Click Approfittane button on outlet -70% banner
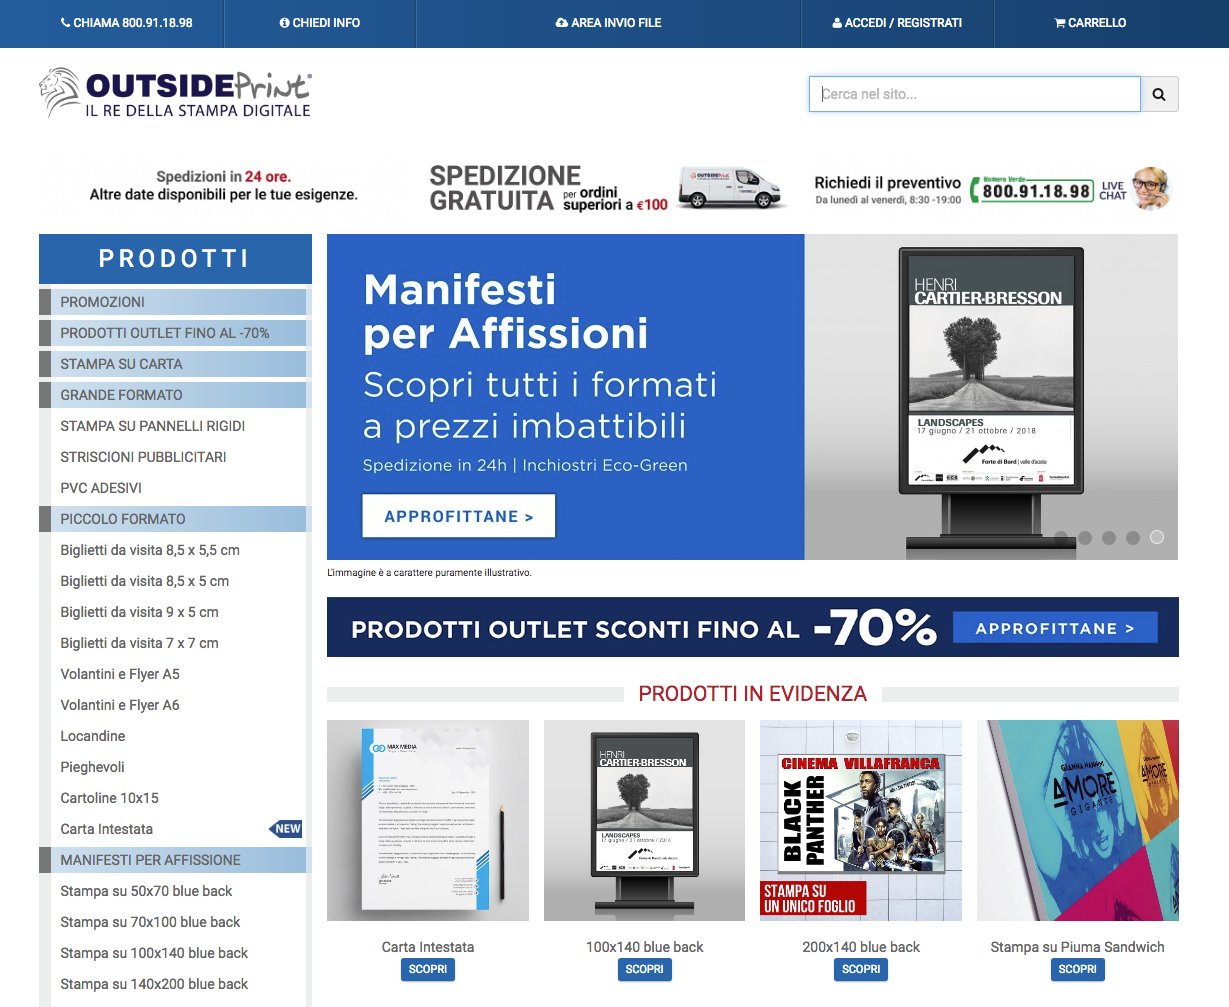 pos(1055,628)
